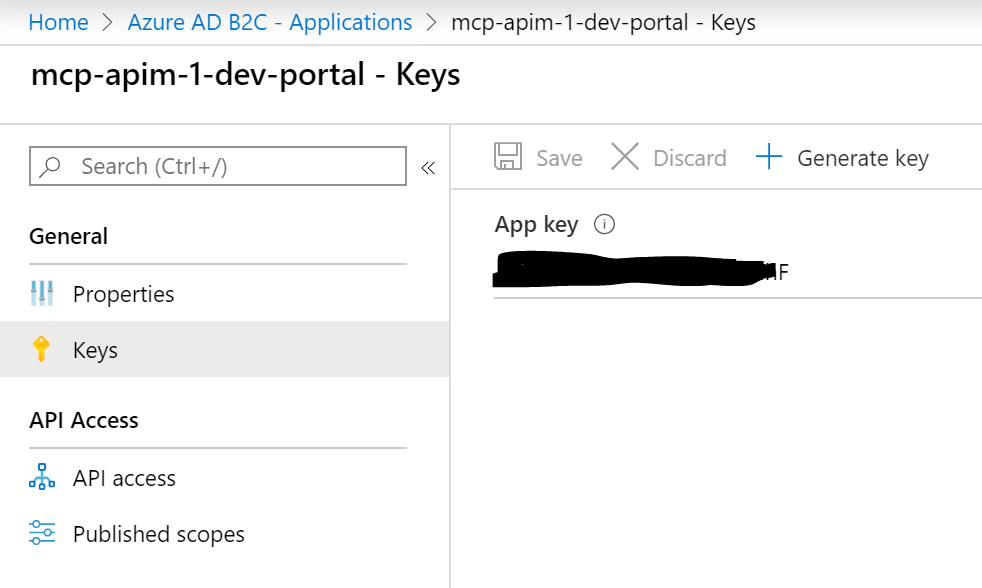The height and width of the screenshot is (588, 982).
Task: Open Azure AD B2C - Applications breadcrumb
Action: click(270, 23)
